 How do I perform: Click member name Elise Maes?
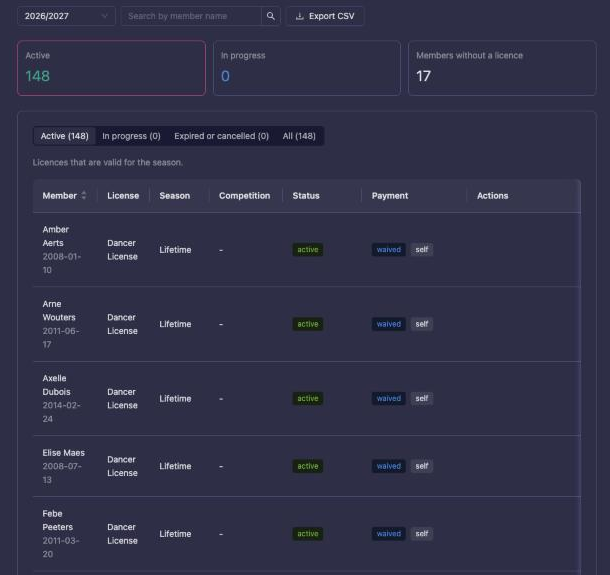(63, 452)
